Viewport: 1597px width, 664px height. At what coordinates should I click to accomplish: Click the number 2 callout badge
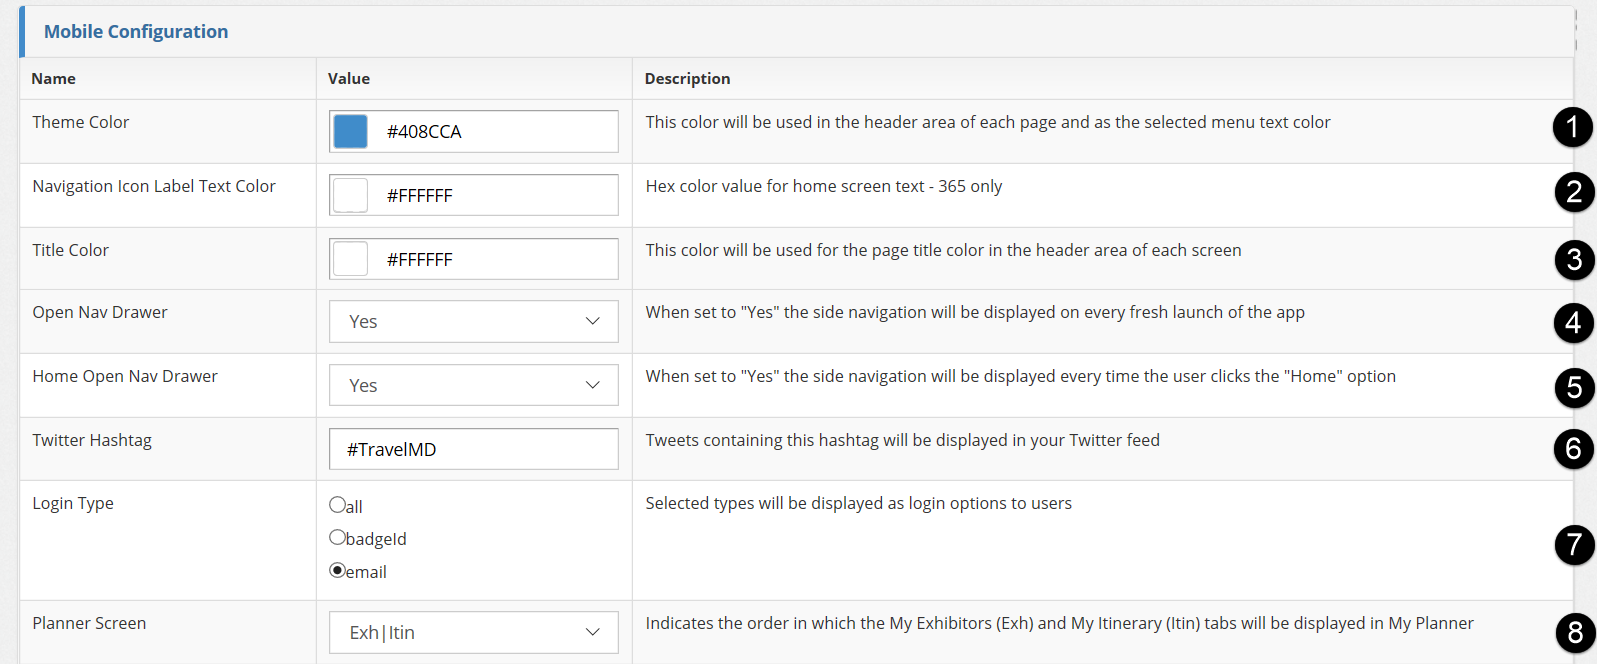coord(1574,192)
